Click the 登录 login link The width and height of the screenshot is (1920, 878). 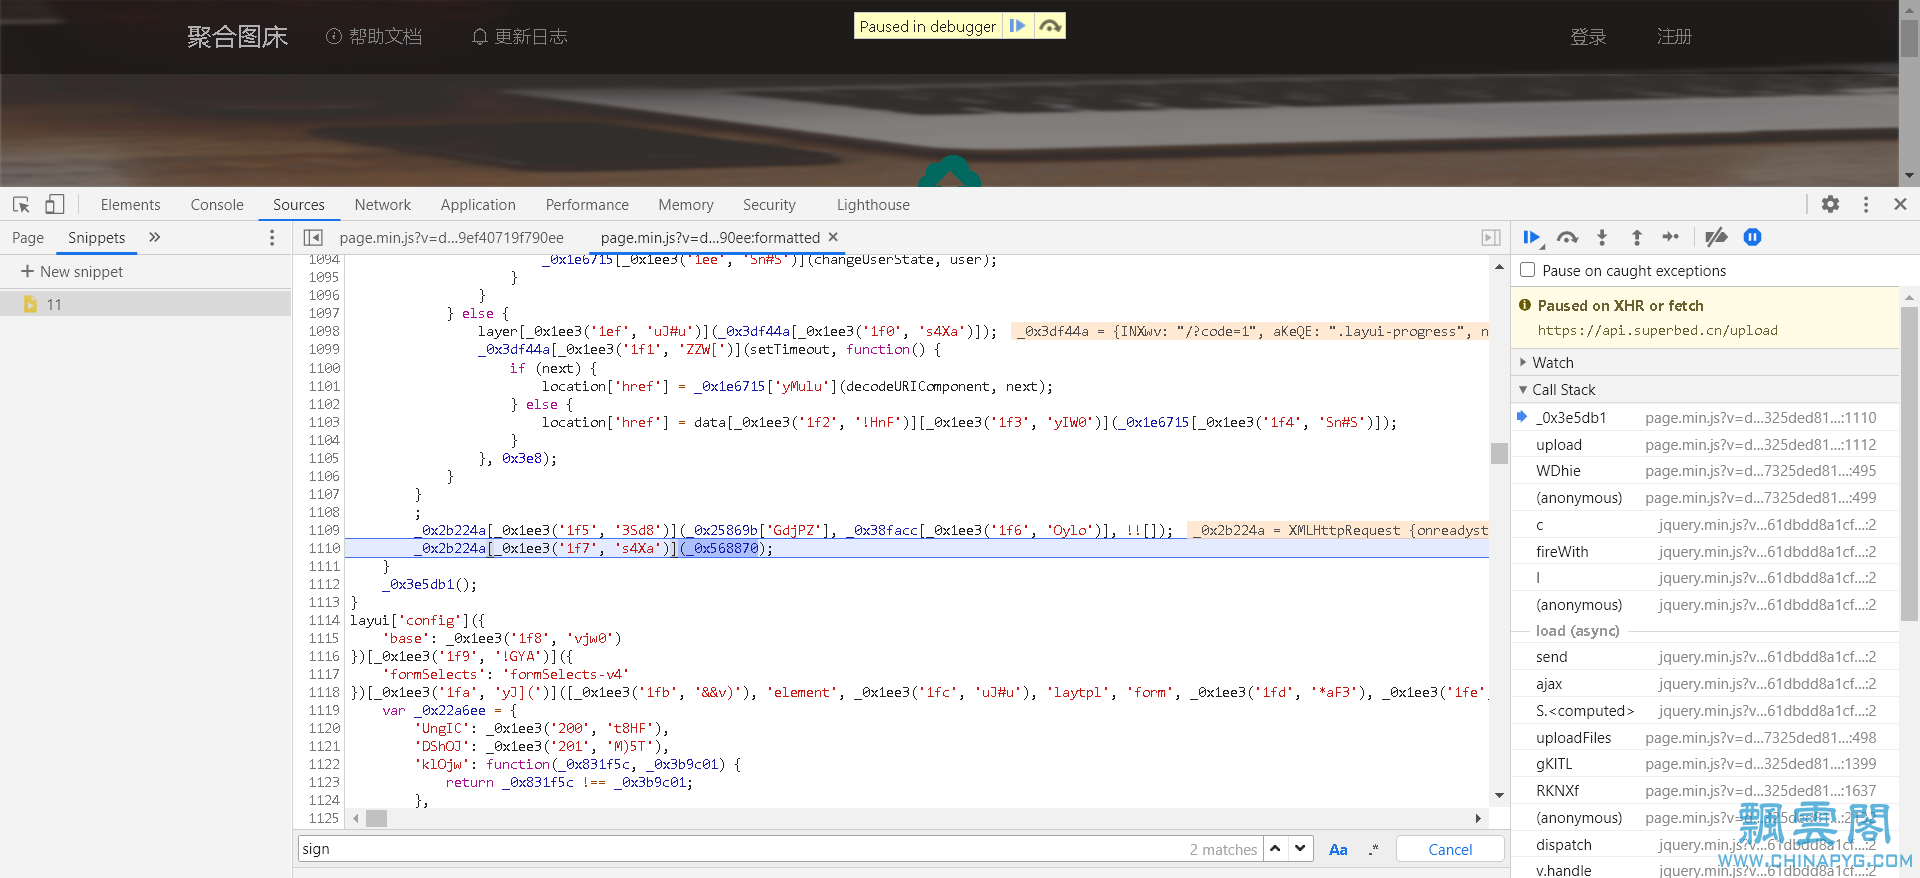tap(1588, 37)
